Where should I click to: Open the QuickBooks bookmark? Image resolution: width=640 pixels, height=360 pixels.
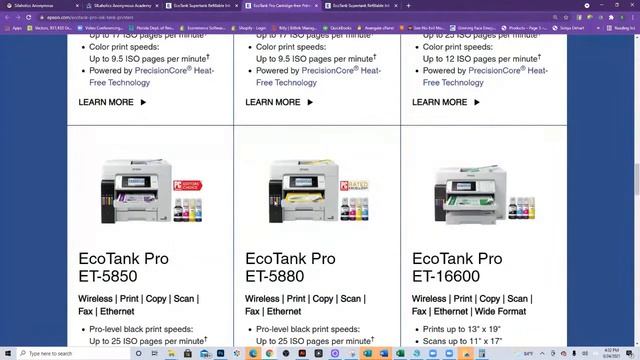pos(337,28)
